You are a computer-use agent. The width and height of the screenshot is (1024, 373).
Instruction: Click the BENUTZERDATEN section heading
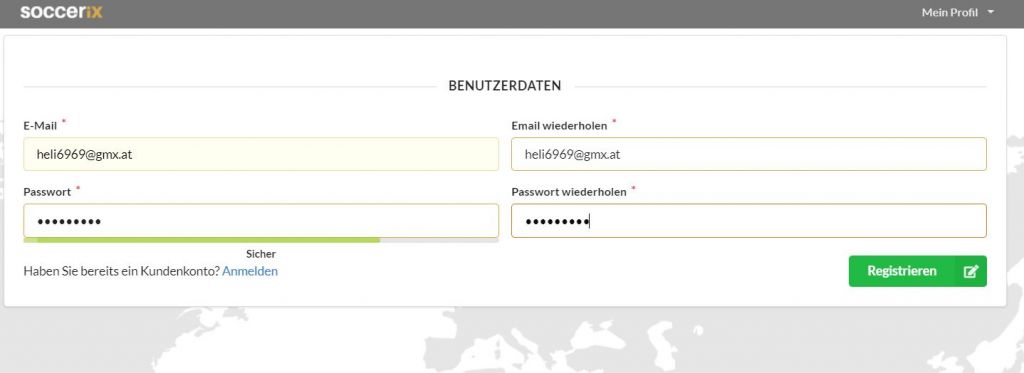tap(505, 86)
